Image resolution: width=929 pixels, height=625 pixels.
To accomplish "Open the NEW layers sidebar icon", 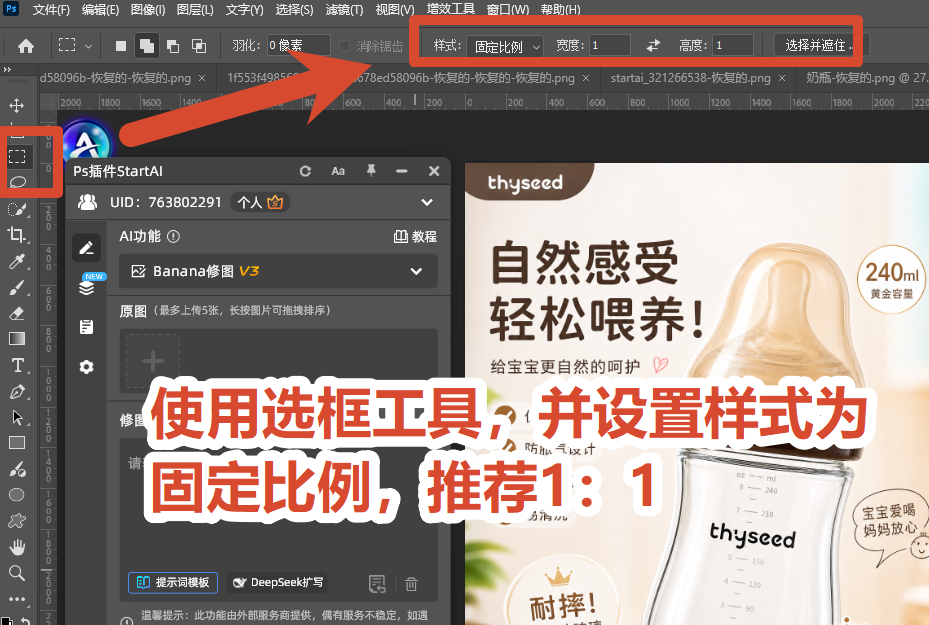I will (x=87, y=286).
